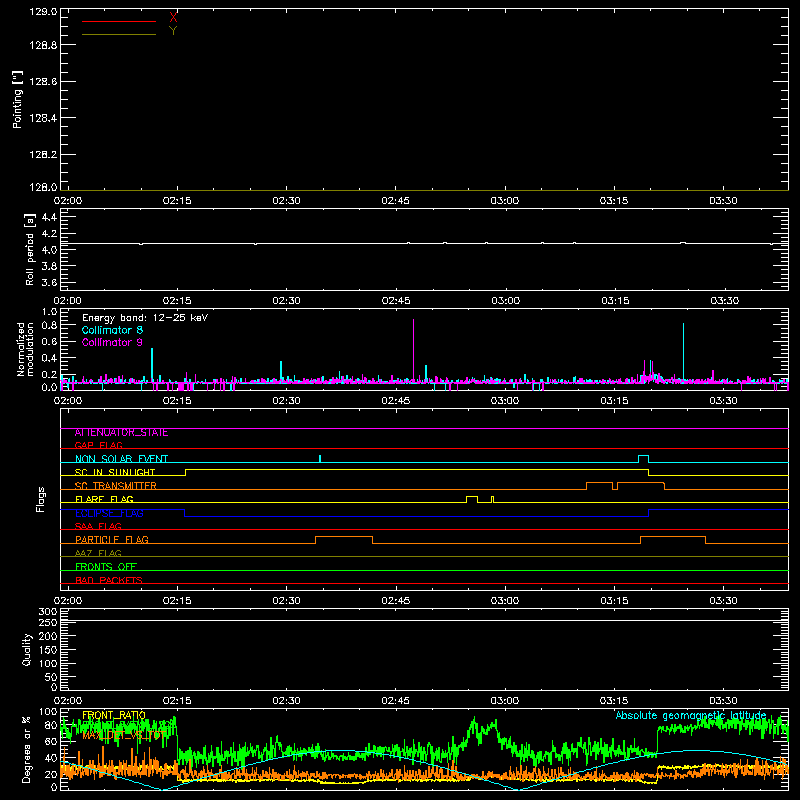Click 02:45 label under the Pointing plot

395,201
